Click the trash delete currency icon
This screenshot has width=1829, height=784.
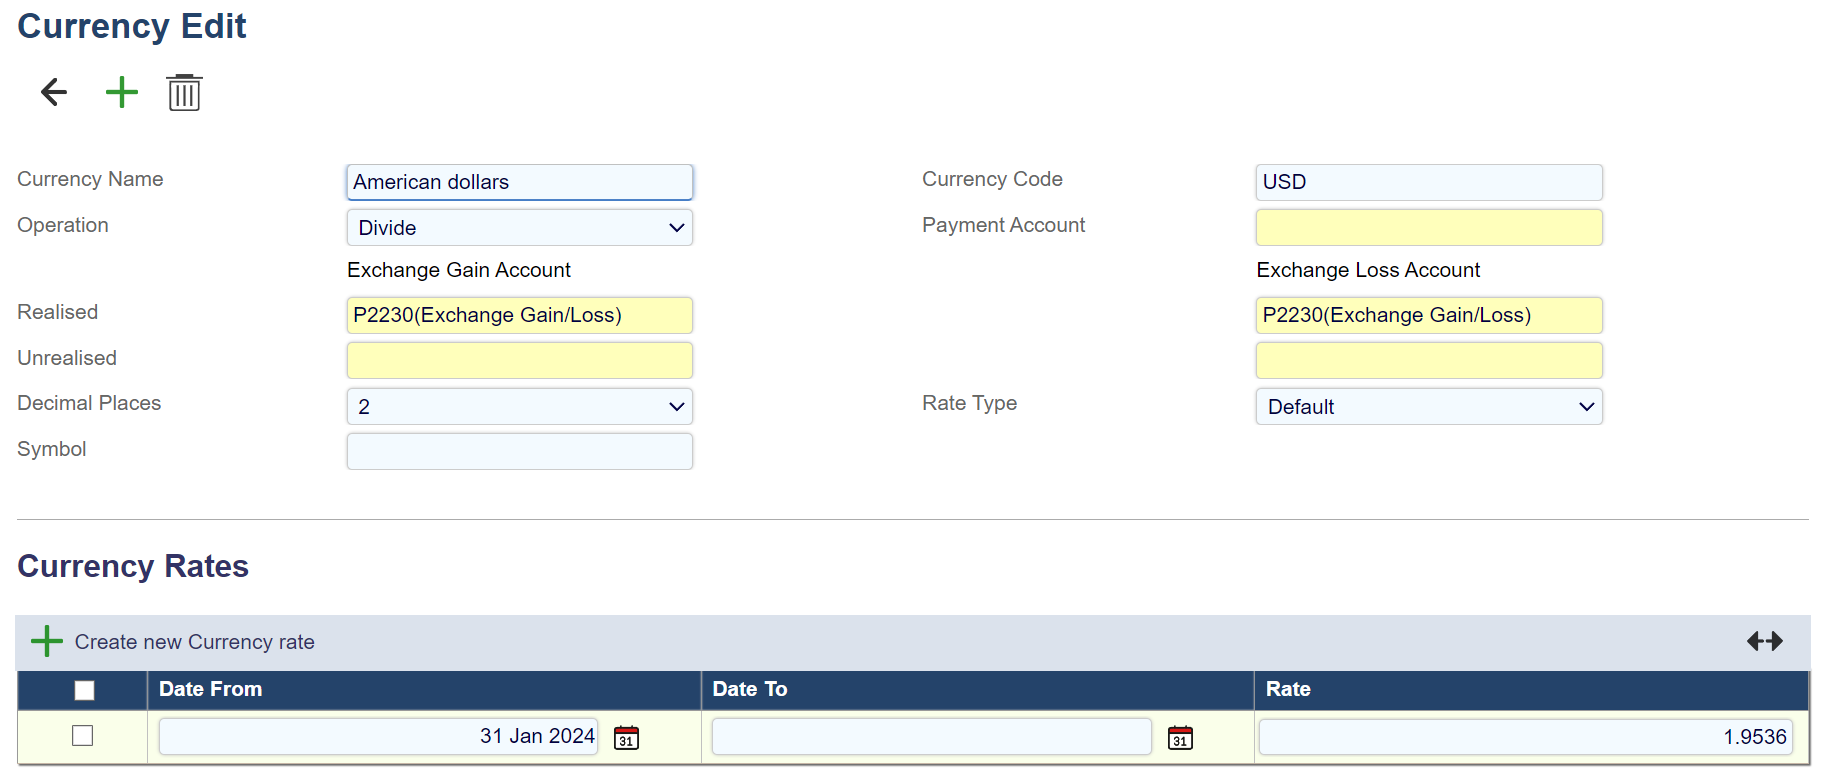(184, 93)
